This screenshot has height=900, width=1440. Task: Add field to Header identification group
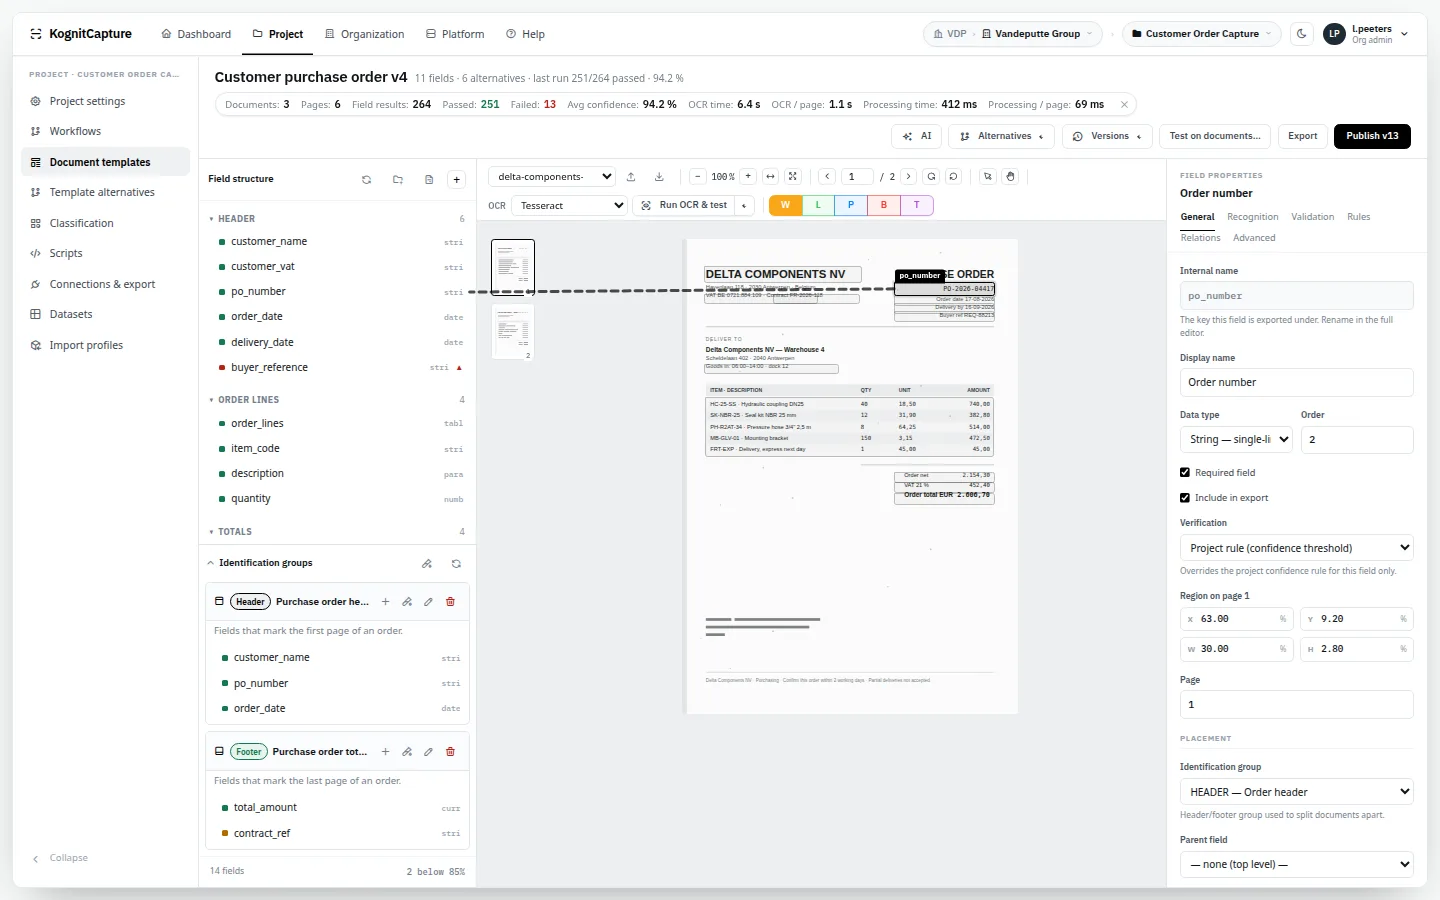pyautogui.click(x=385, y=602)
